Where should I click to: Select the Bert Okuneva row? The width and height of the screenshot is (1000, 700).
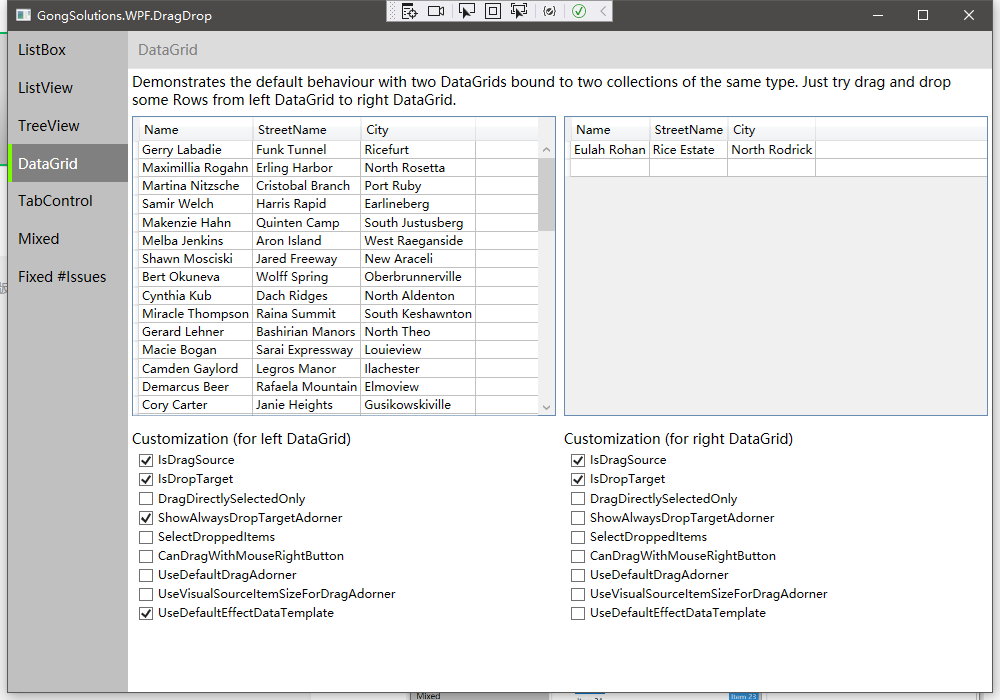(338, 277)
